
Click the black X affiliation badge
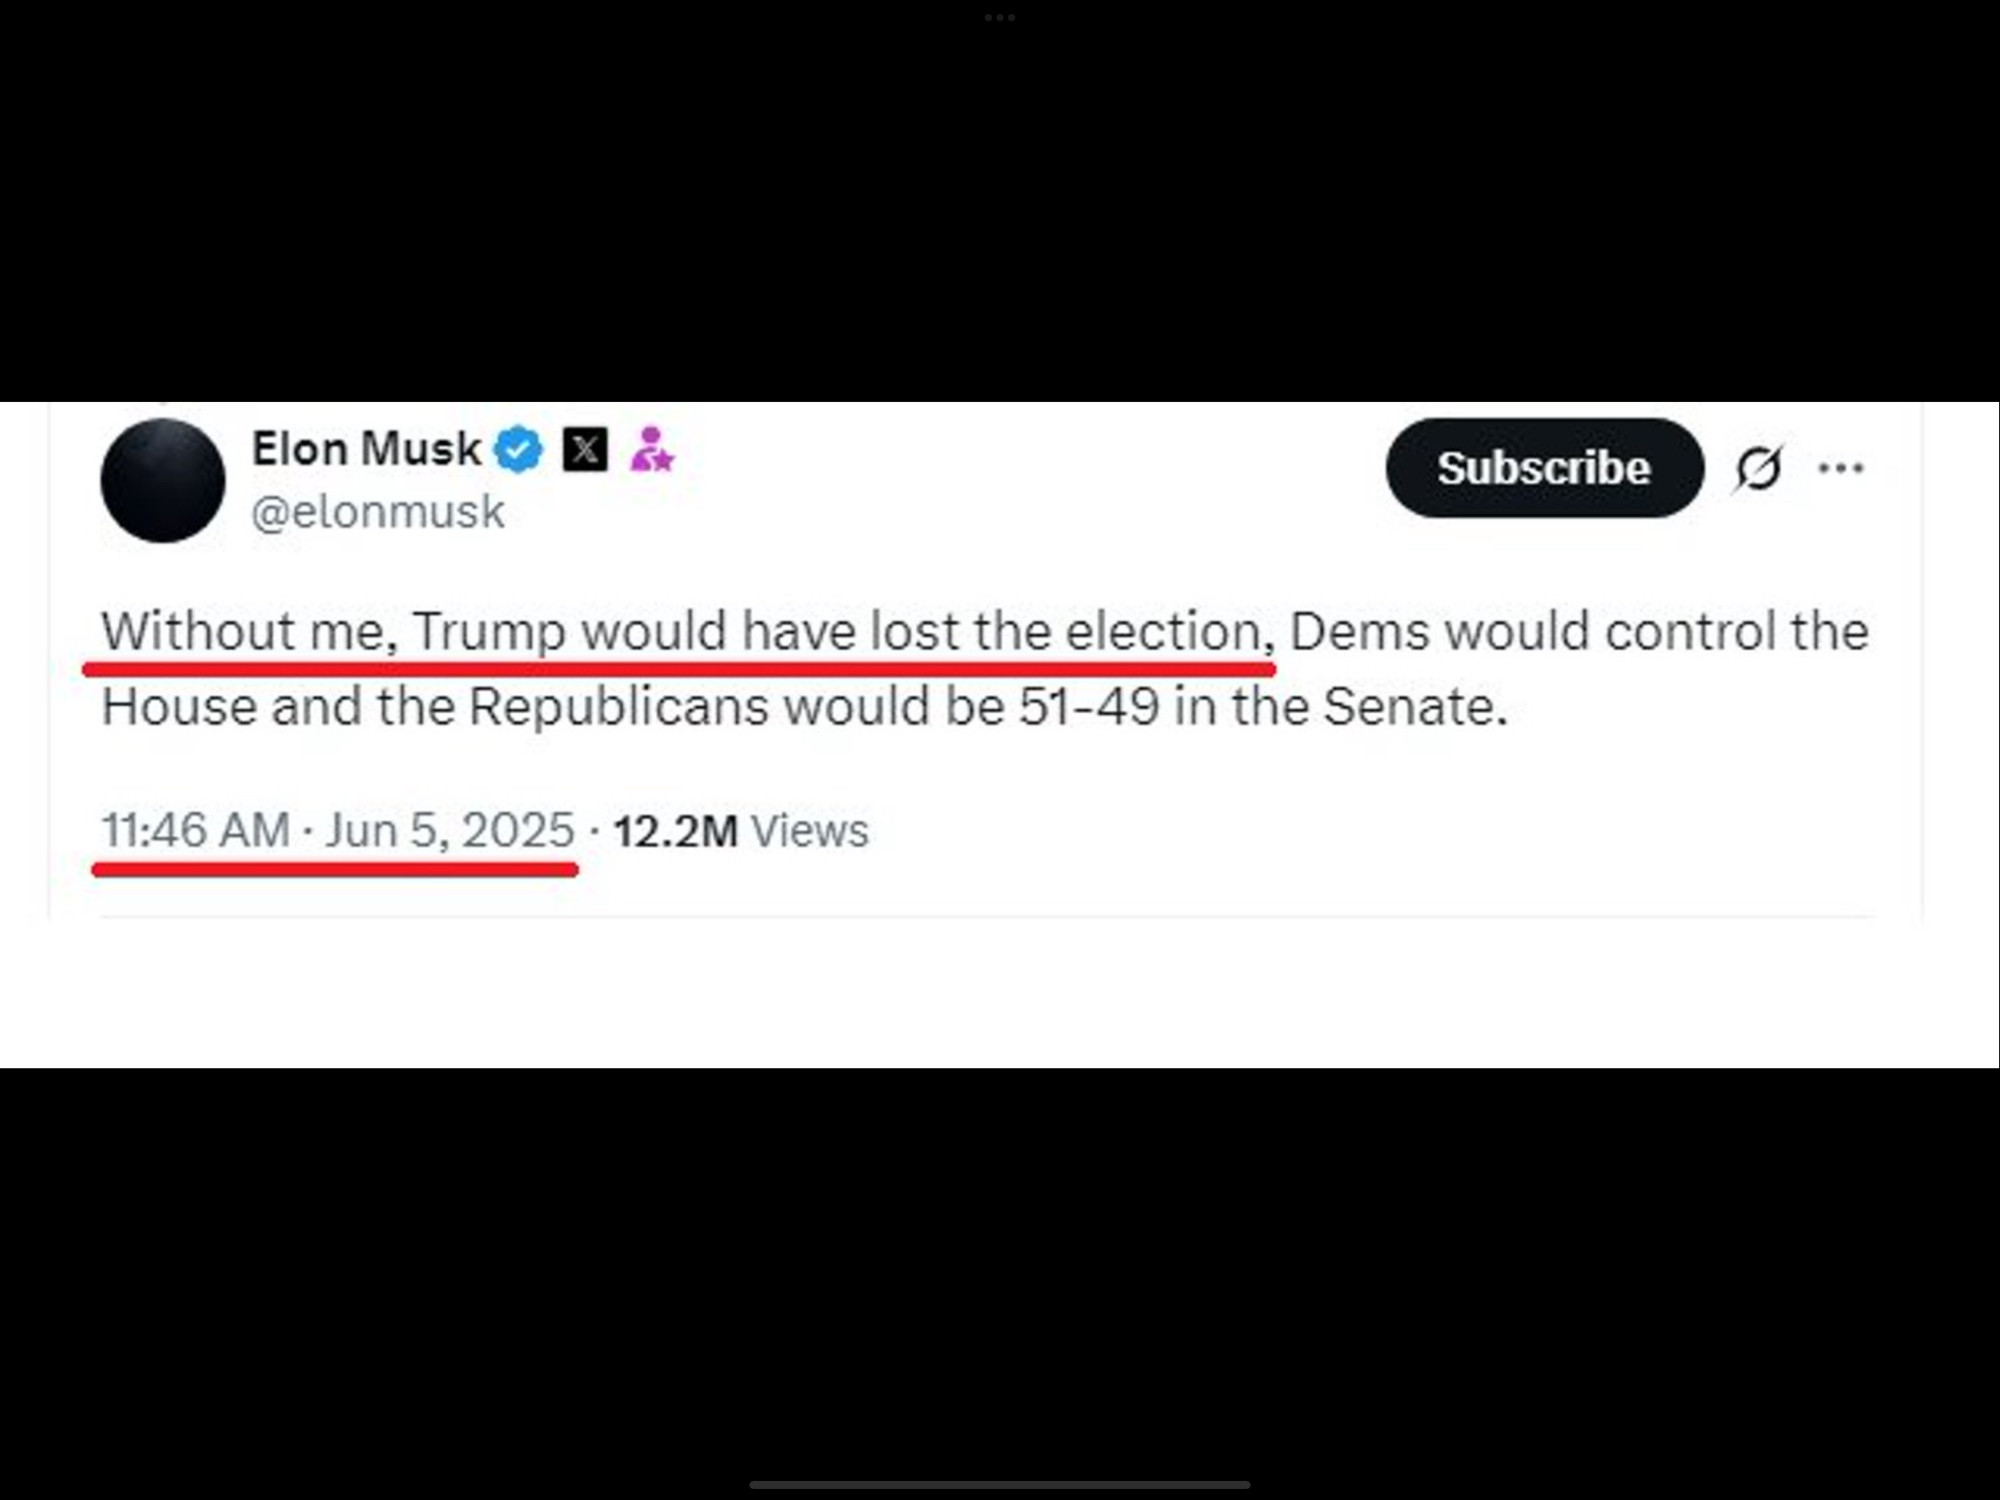(585, 449)
